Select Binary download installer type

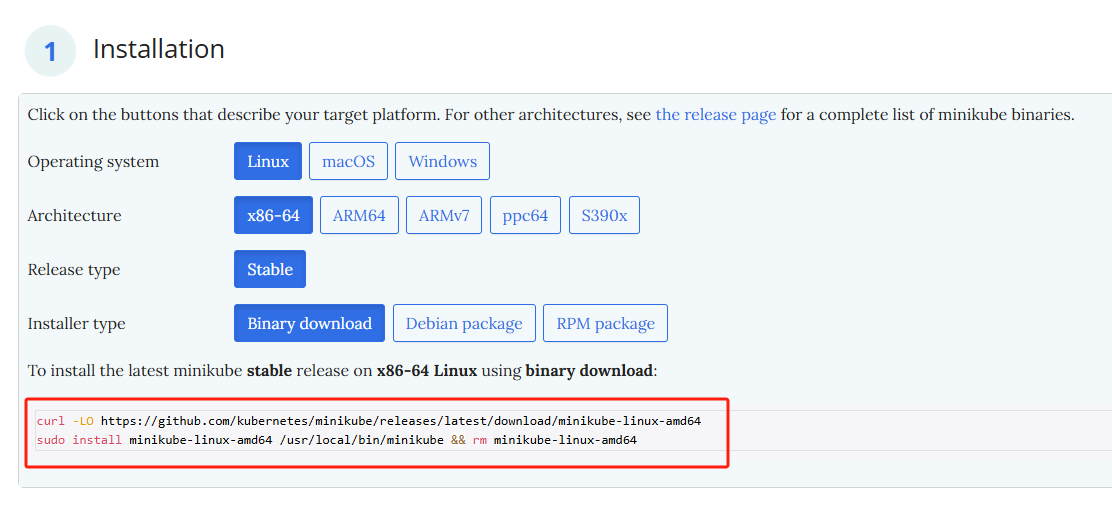point(309,323)
